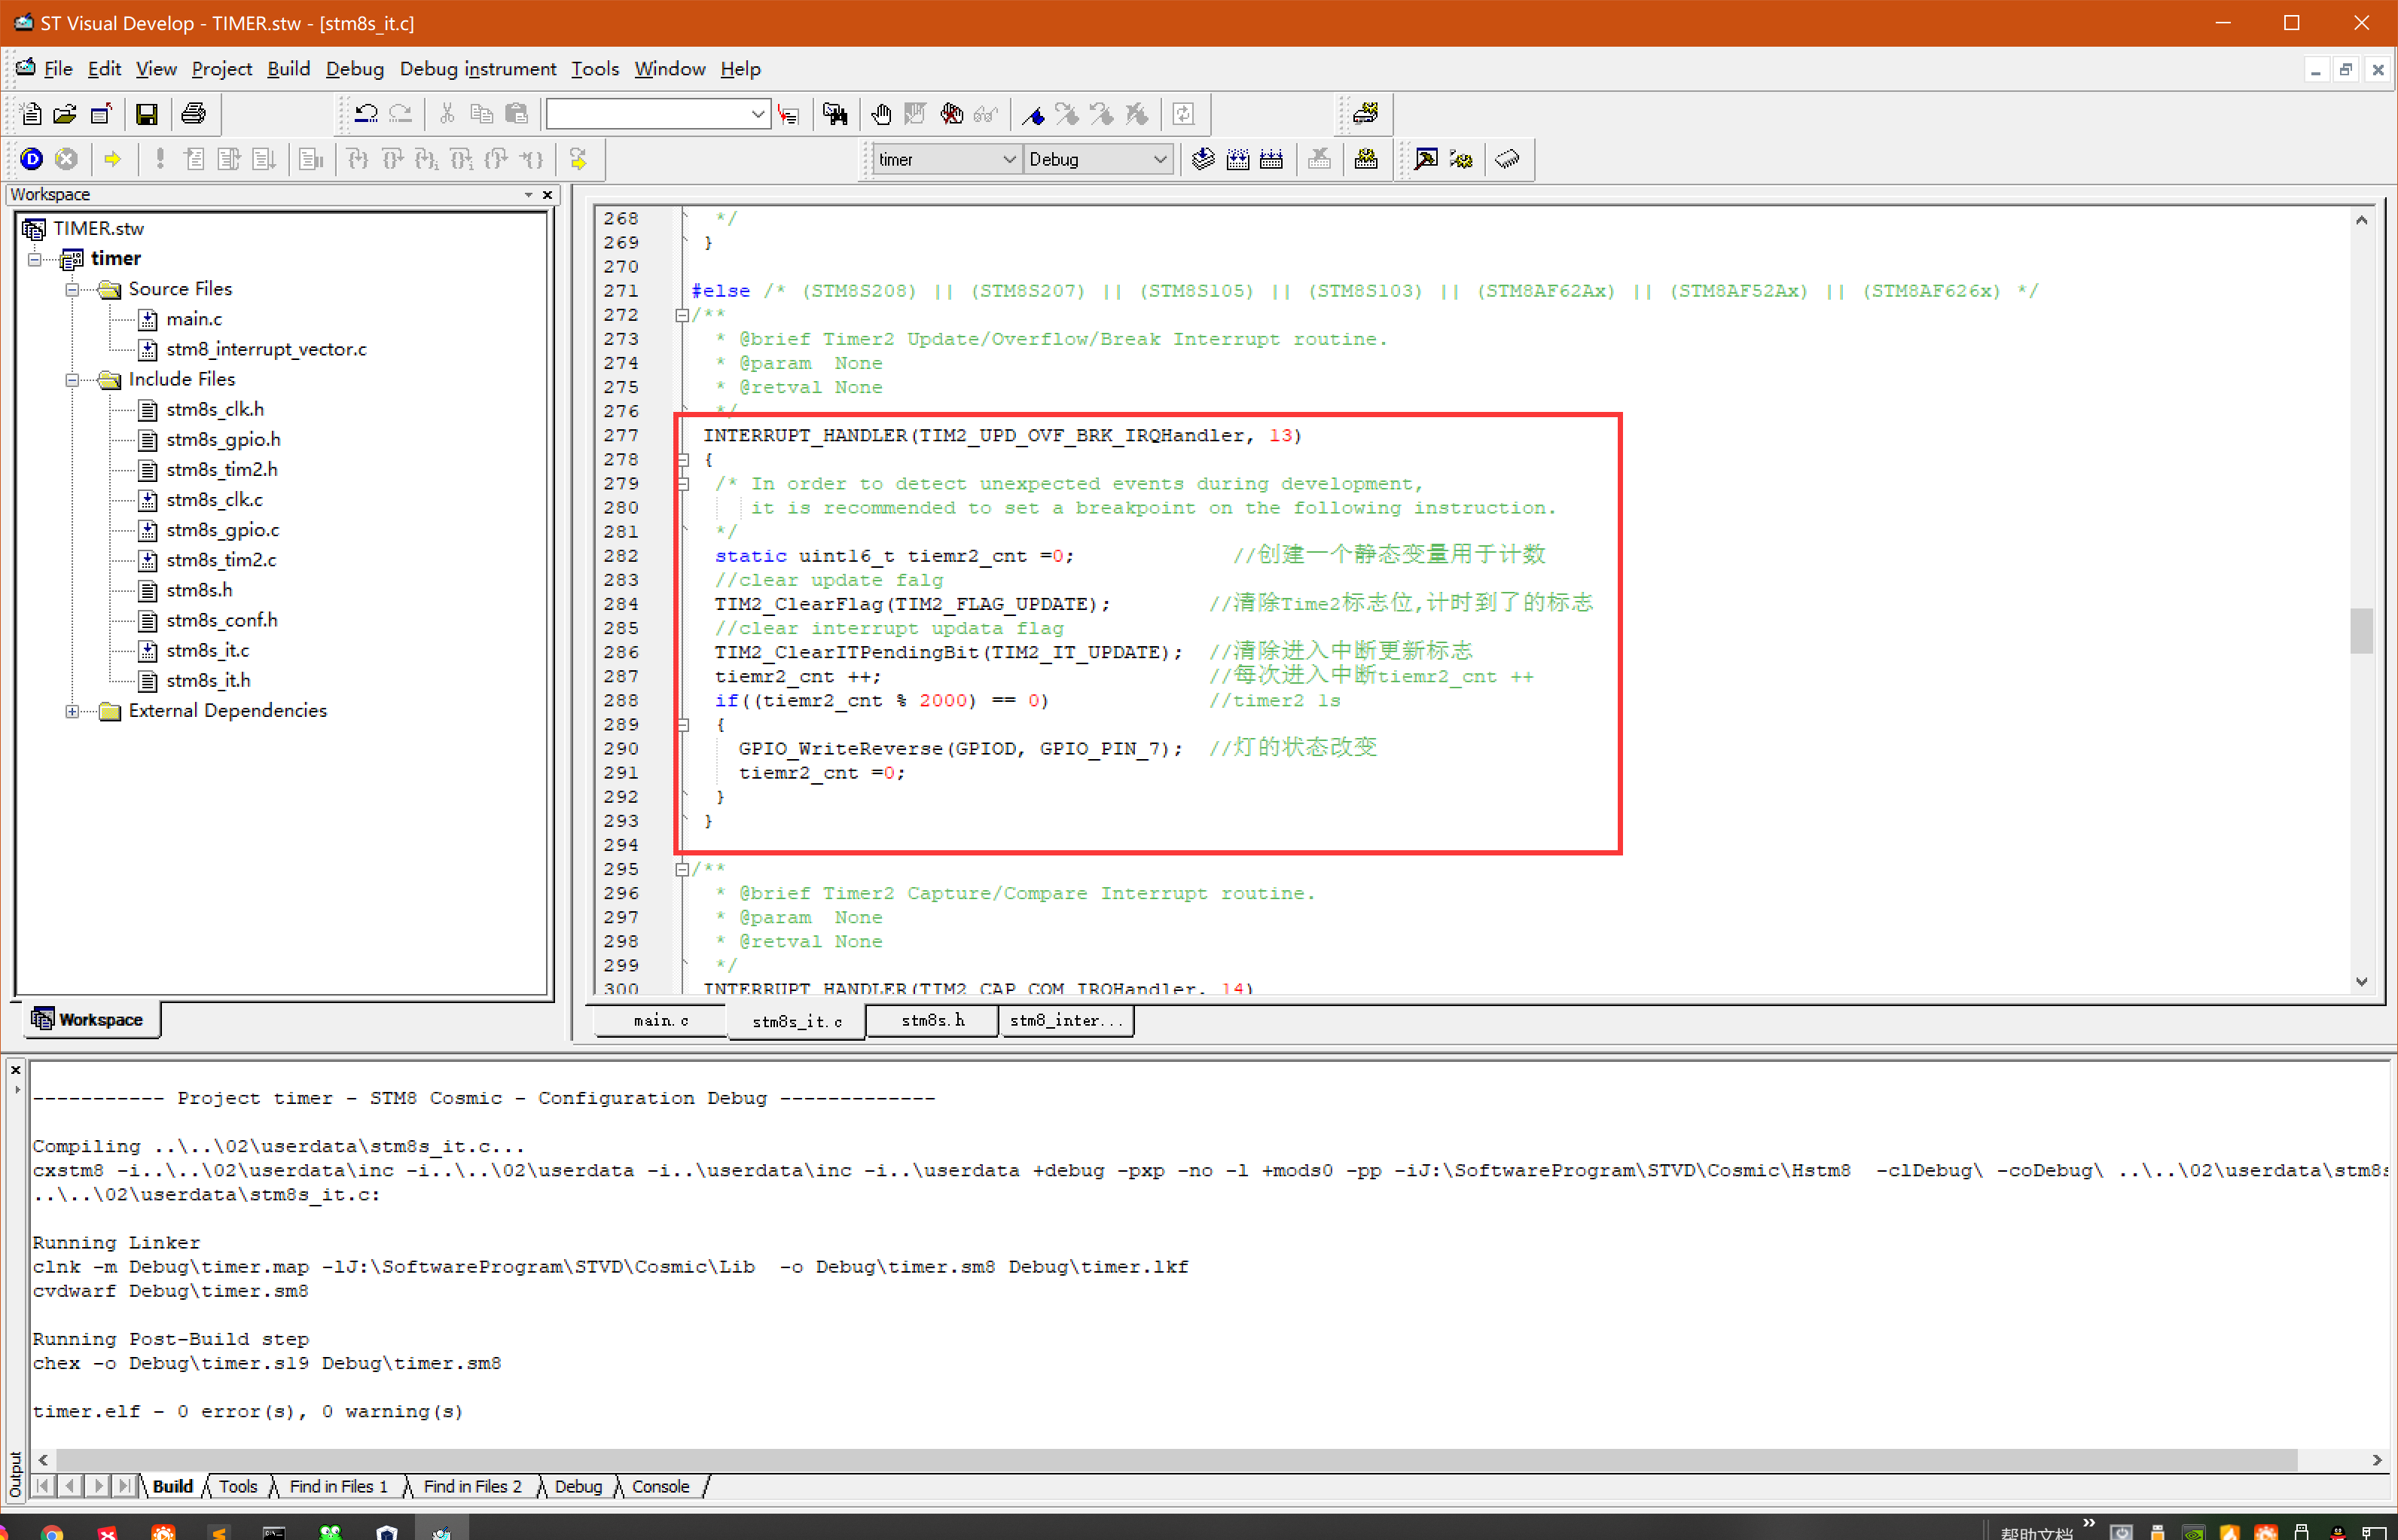The image size is (2398, 1540).
Task: Click the editor scrollbar down arrow
Action: (x=2361, y=981)
